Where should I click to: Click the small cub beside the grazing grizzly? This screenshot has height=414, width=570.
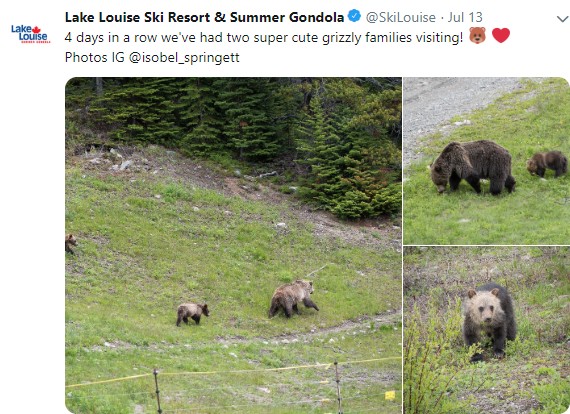click(547, 164)
